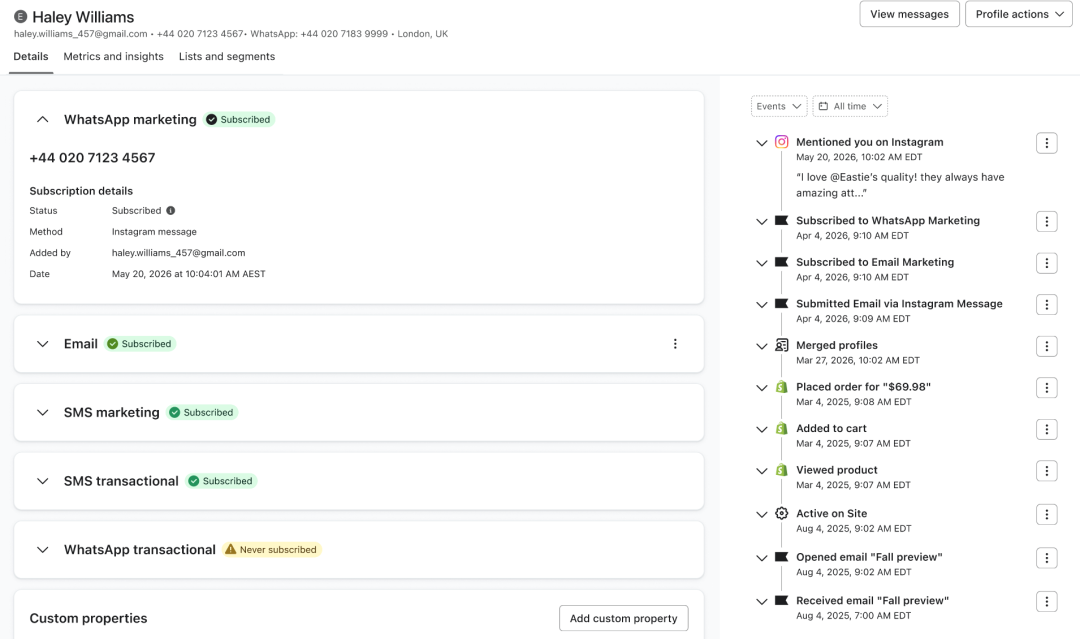Click flag icon for Received email Fall preview
The image size is (1080, 639).
[781, 600]
